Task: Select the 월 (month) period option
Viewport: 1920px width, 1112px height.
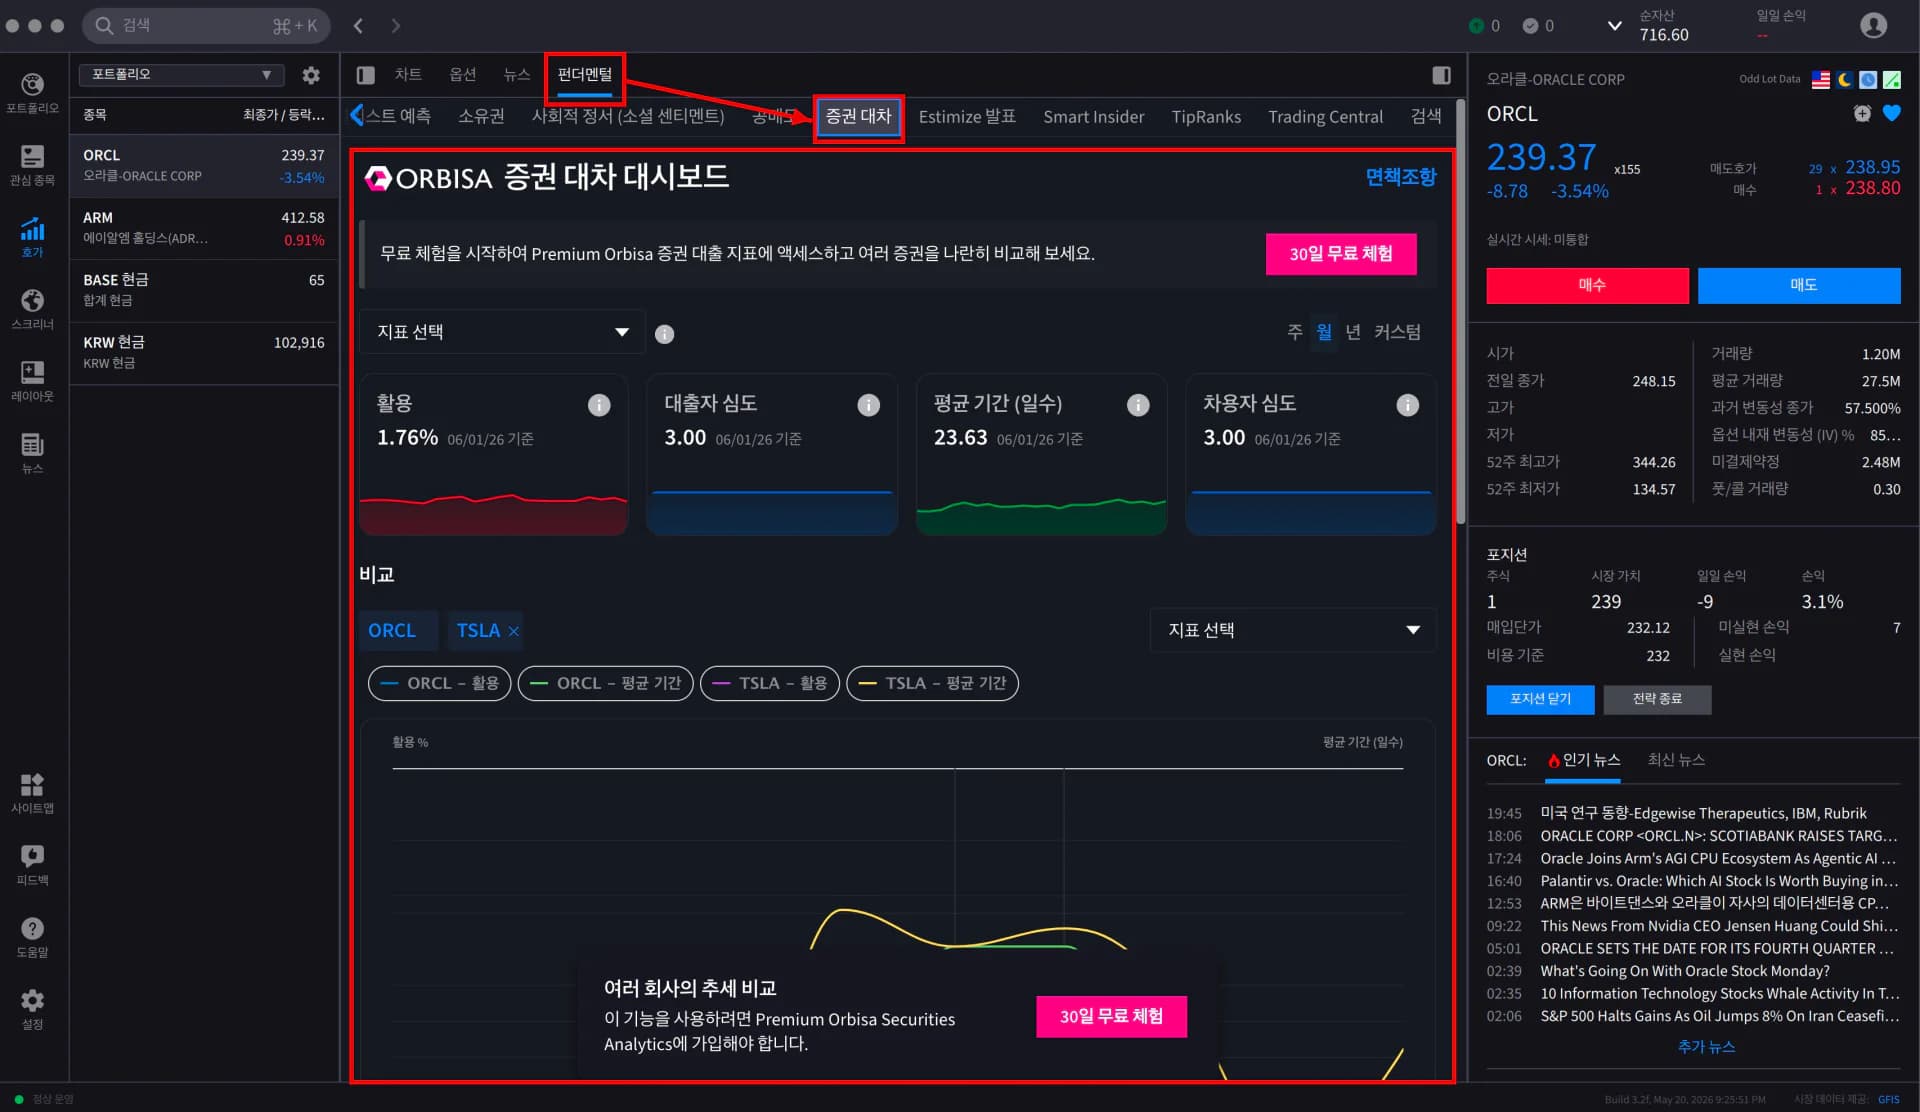Action: (x=1324, y=332)
